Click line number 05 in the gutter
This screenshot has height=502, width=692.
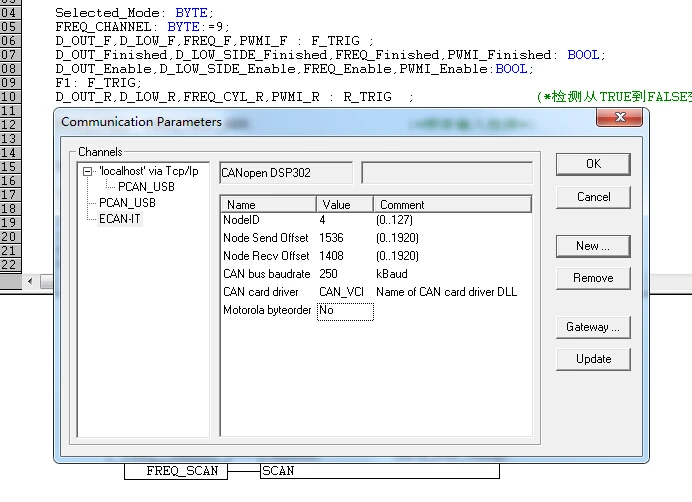(x=9, y=27)
